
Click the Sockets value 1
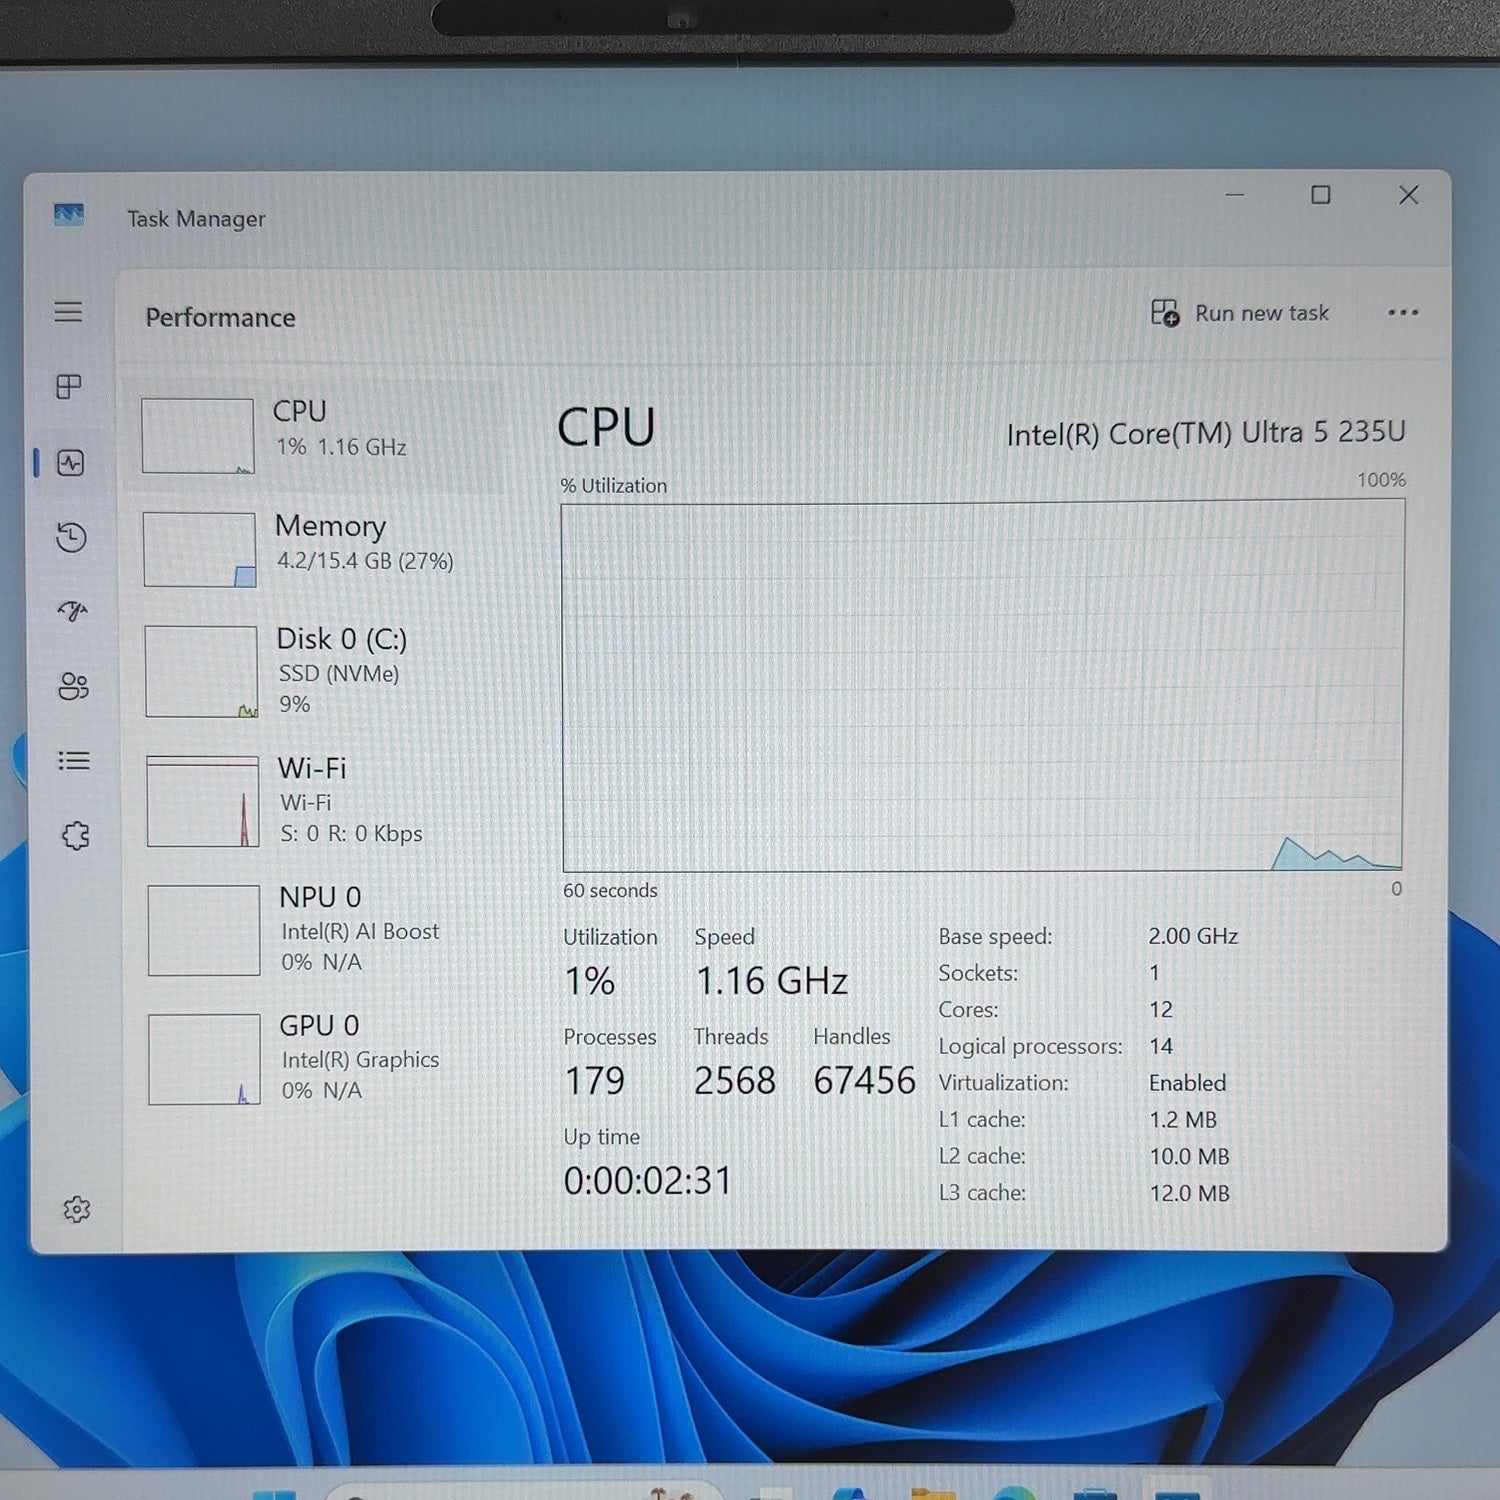click(x=1154, y=973)
